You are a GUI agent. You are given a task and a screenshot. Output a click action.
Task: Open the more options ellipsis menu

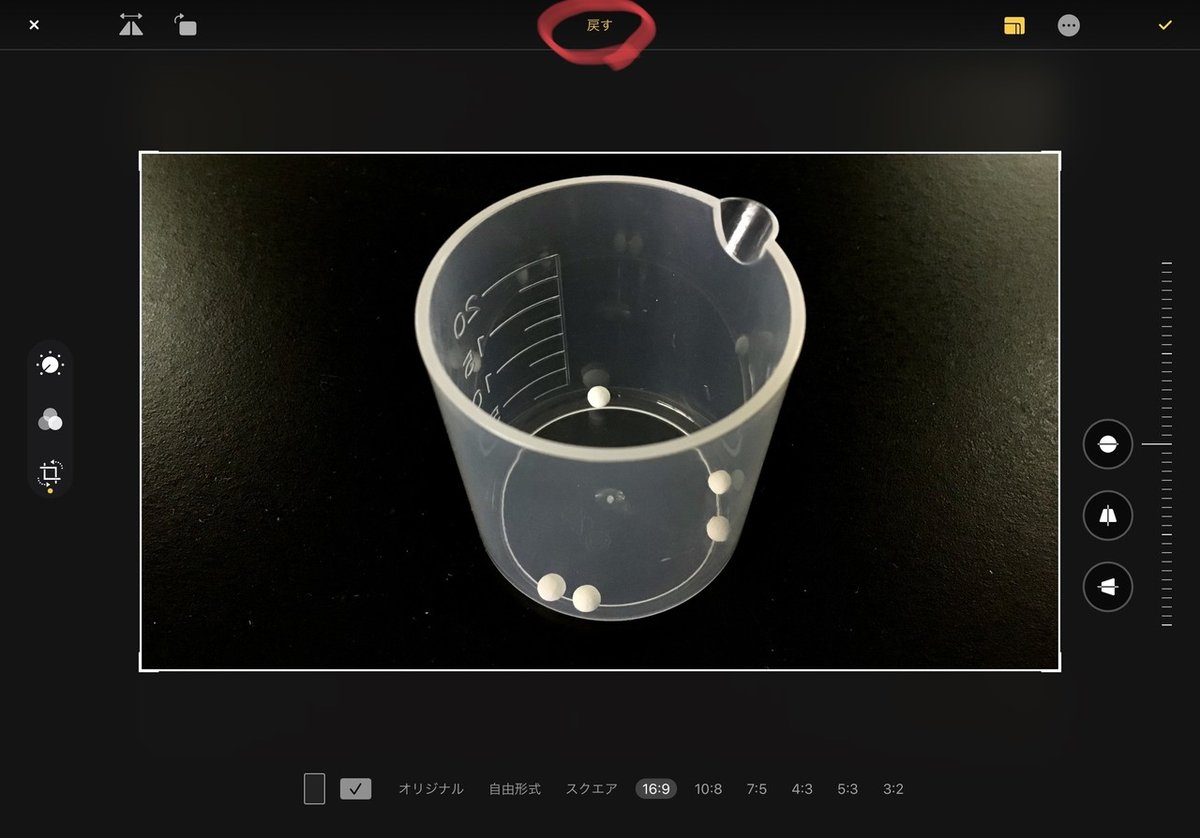tap(1069, 26)
